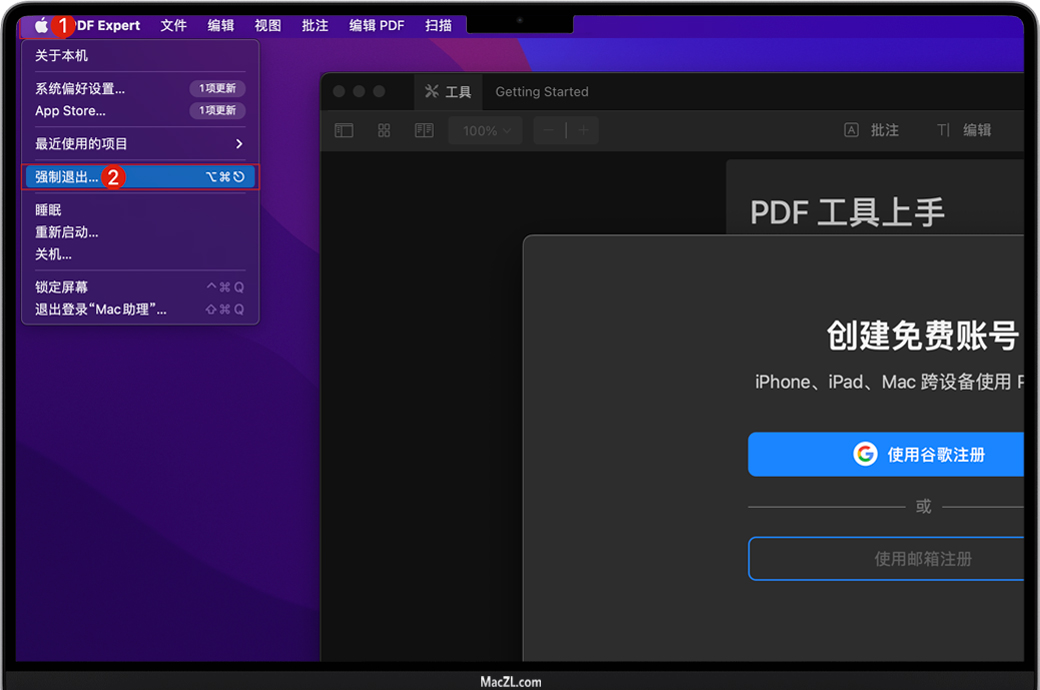This screenshot has height=690, width=1040.
Task: Open the 批注 menu in menu bar
Action: [x=314, y=25]
